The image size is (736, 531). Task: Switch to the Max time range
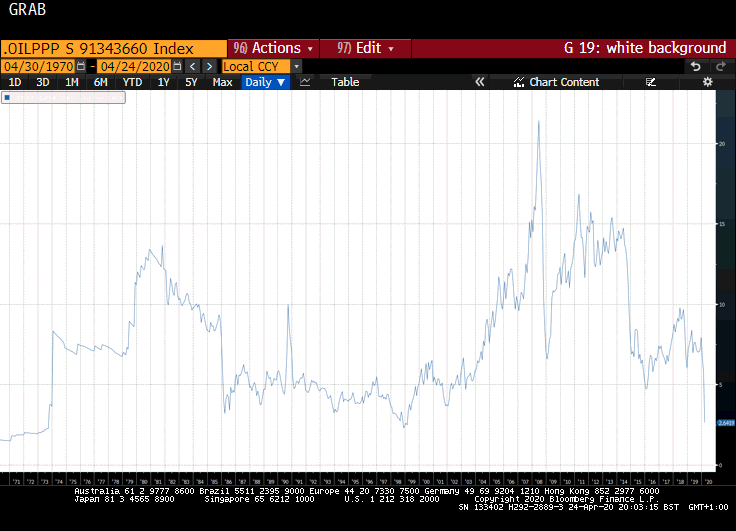point(223,82)
